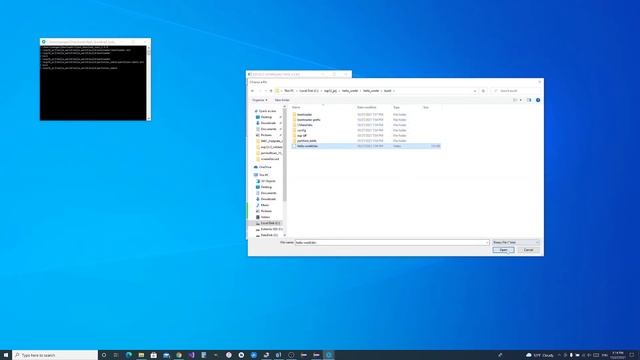Click the Back arrow in file dialog
640x360 pixels.
click(x=253, y=91)
